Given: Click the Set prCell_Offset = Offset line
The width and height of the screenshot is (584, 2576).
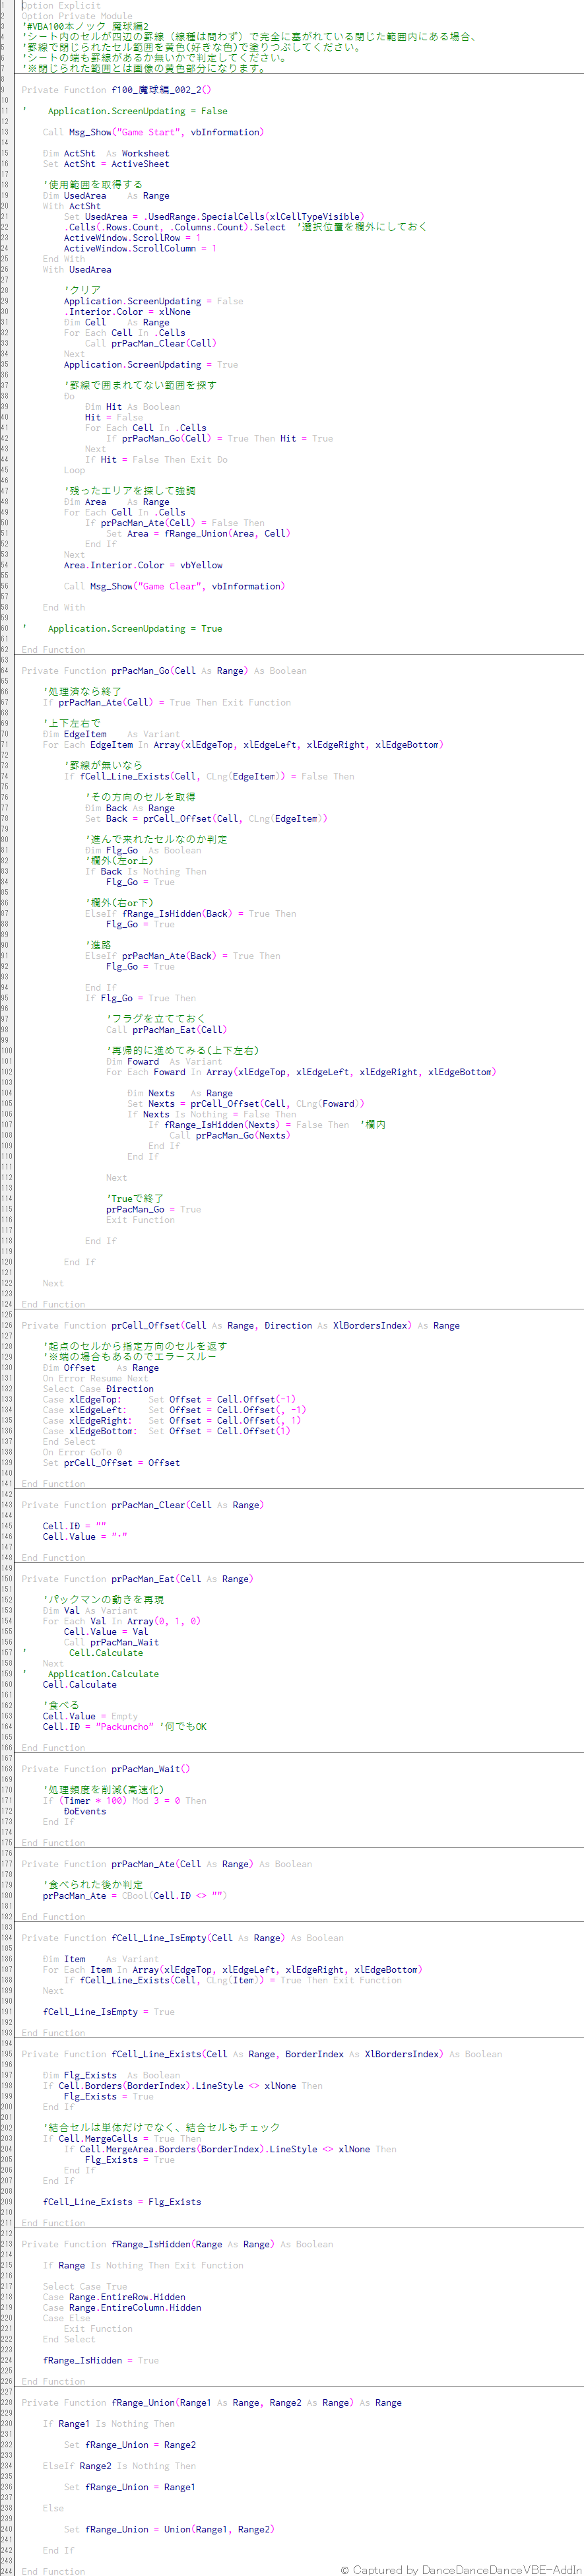Looking at the screenshot, I should pyautogui.click(x=111, y=1462).
